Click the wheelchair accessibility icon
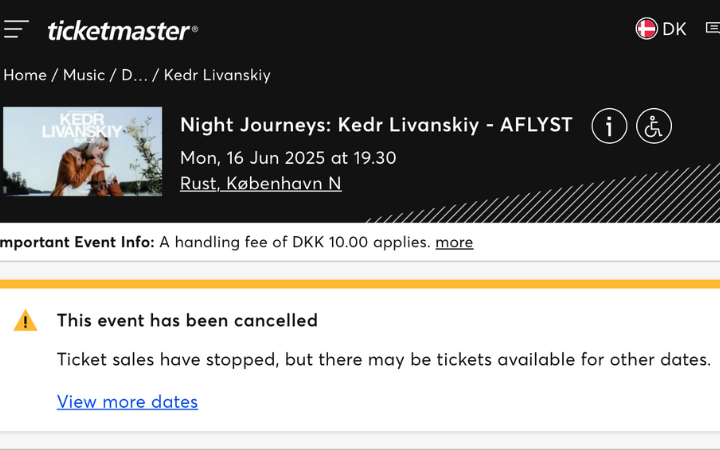720x450 pixels. pos(654,126)
